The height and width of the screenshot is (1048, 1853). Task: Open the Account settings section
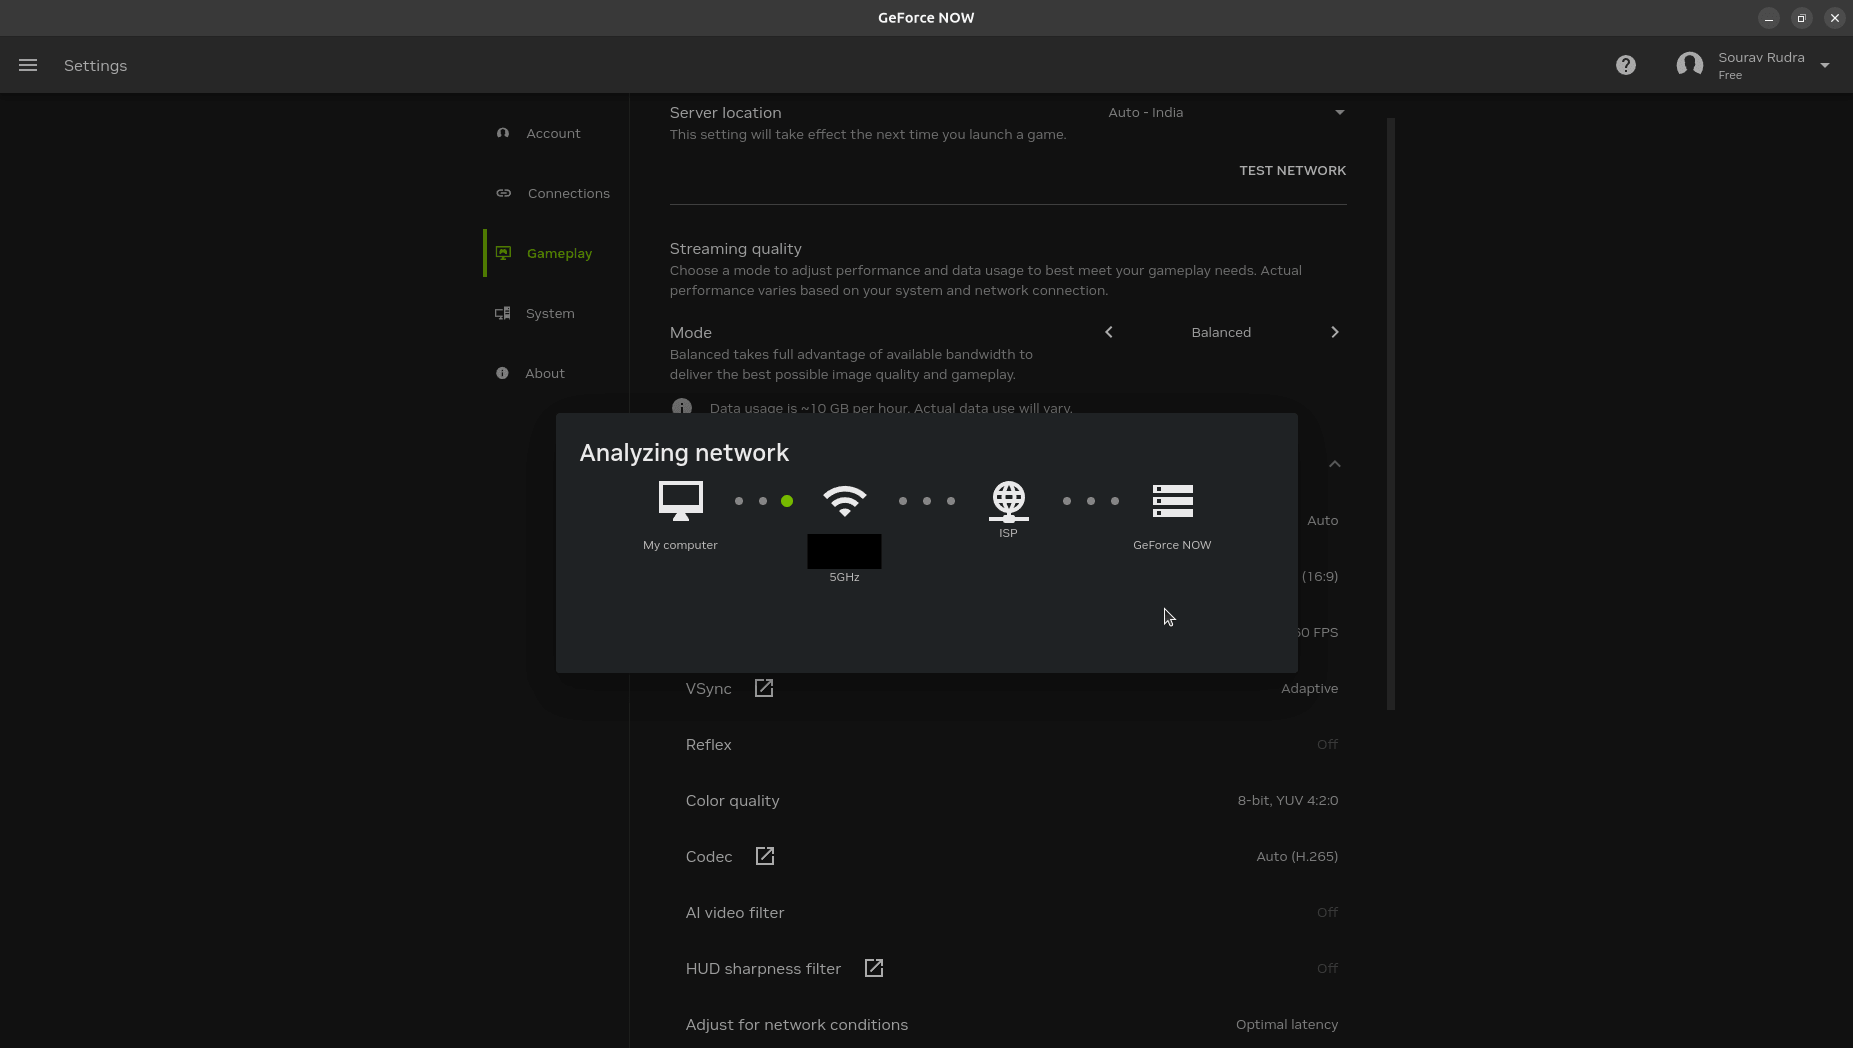coord(554,133)
